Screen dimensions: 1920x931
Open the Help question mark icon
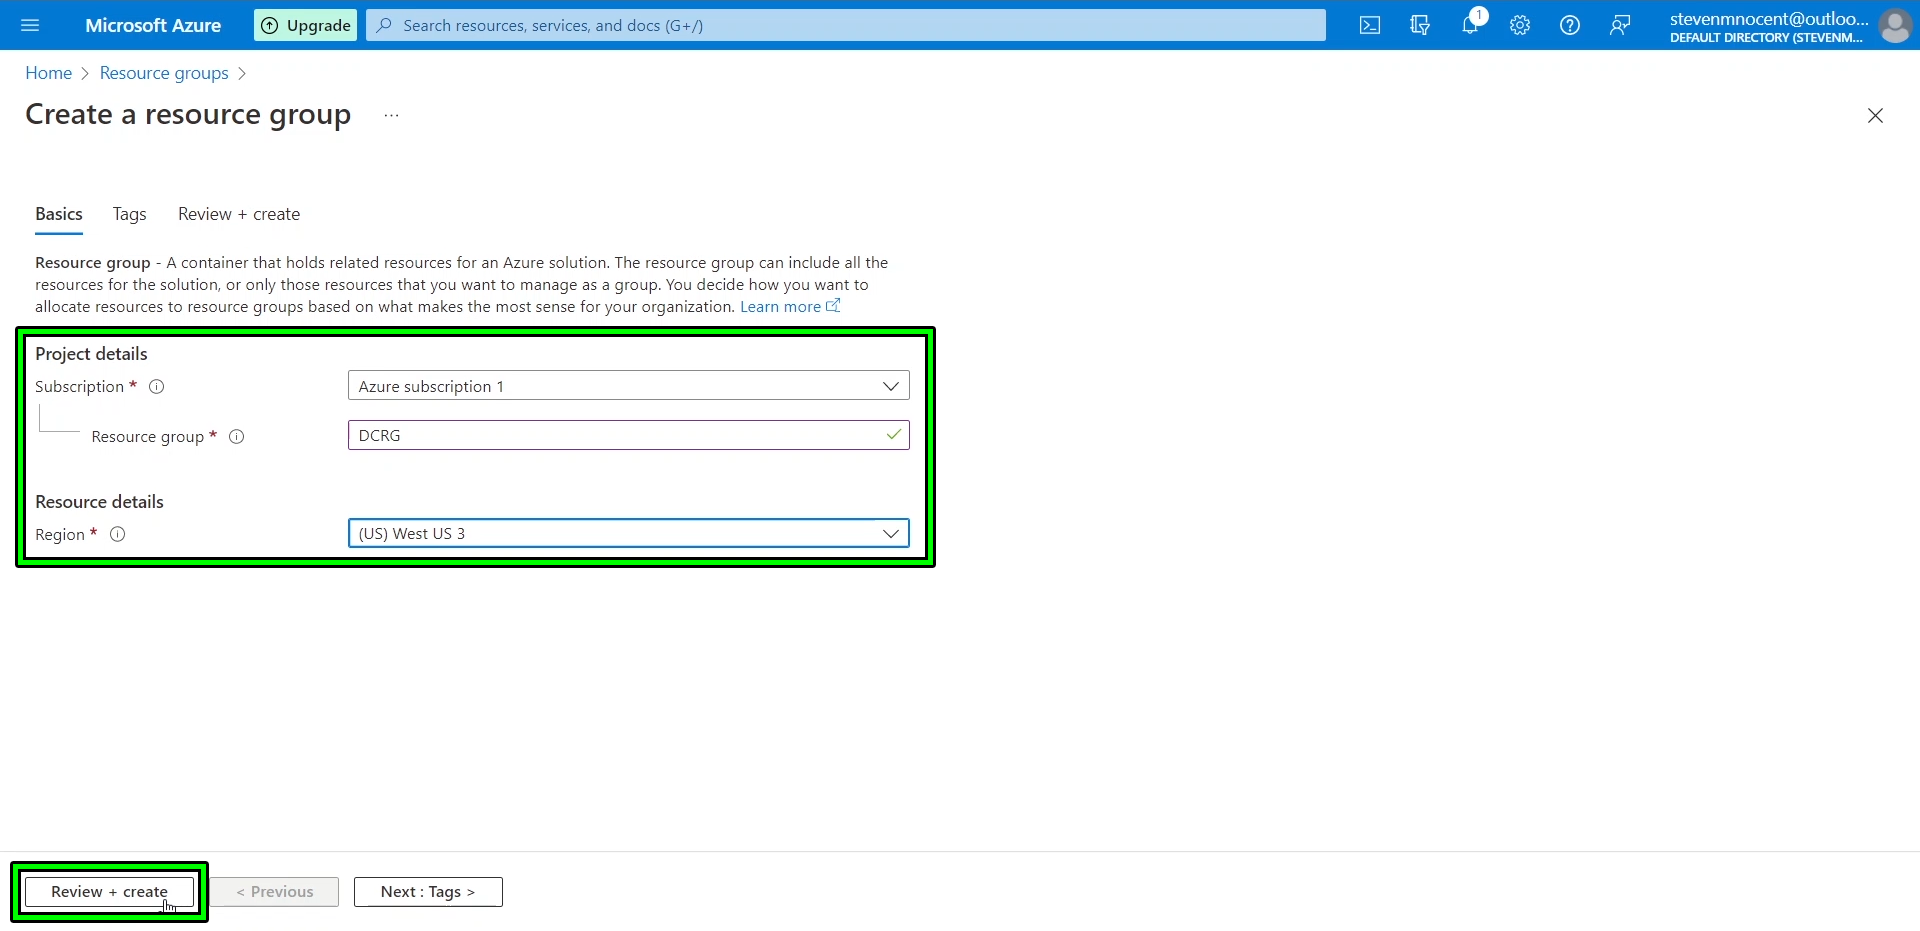[x=1569, y=25]
